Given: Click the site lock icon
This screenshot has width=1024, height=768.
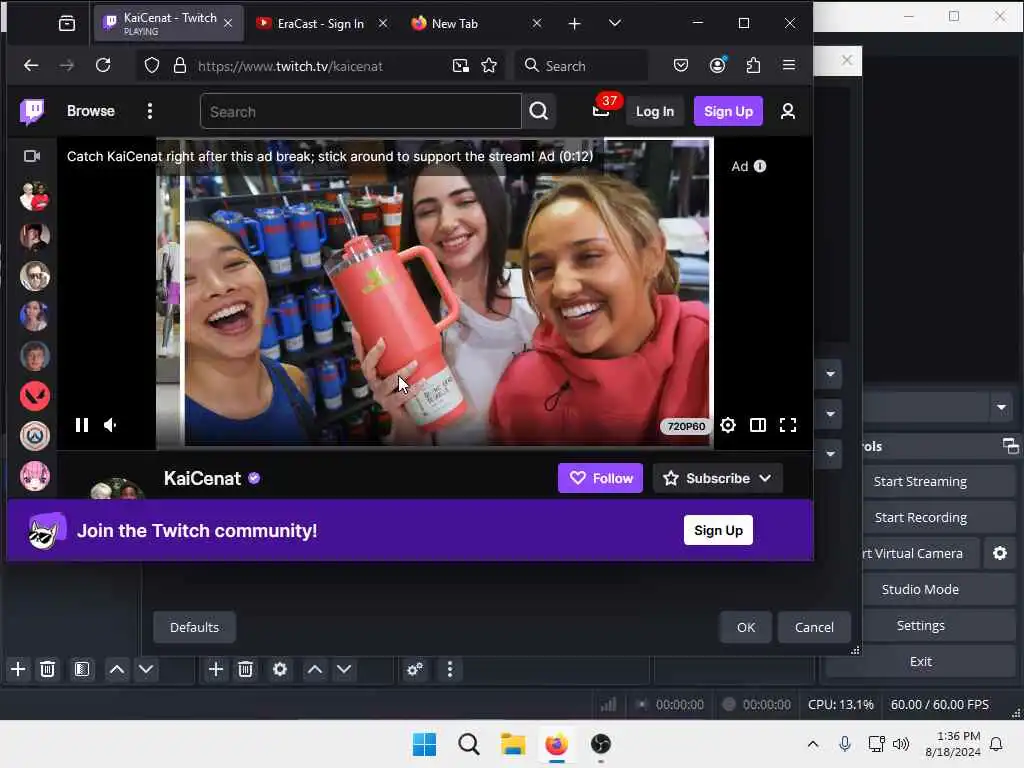Looking at the screenshot, I should pyautogui.click(x=180, y=65).
